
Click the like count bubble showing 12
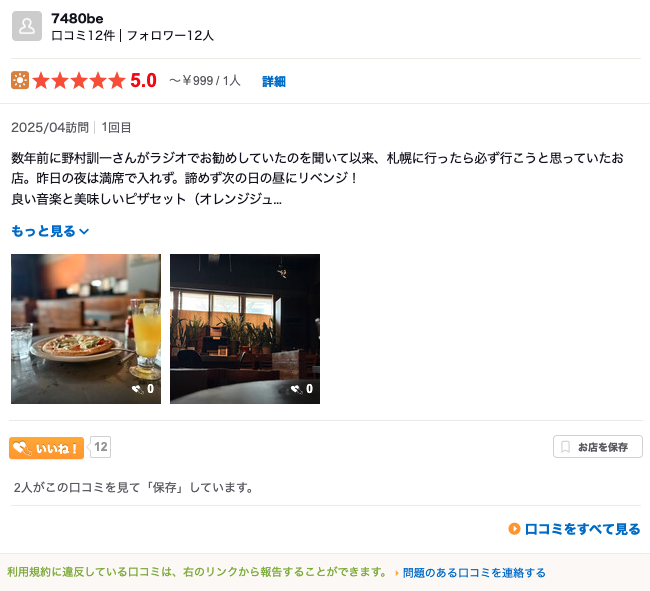pos(101,447)
